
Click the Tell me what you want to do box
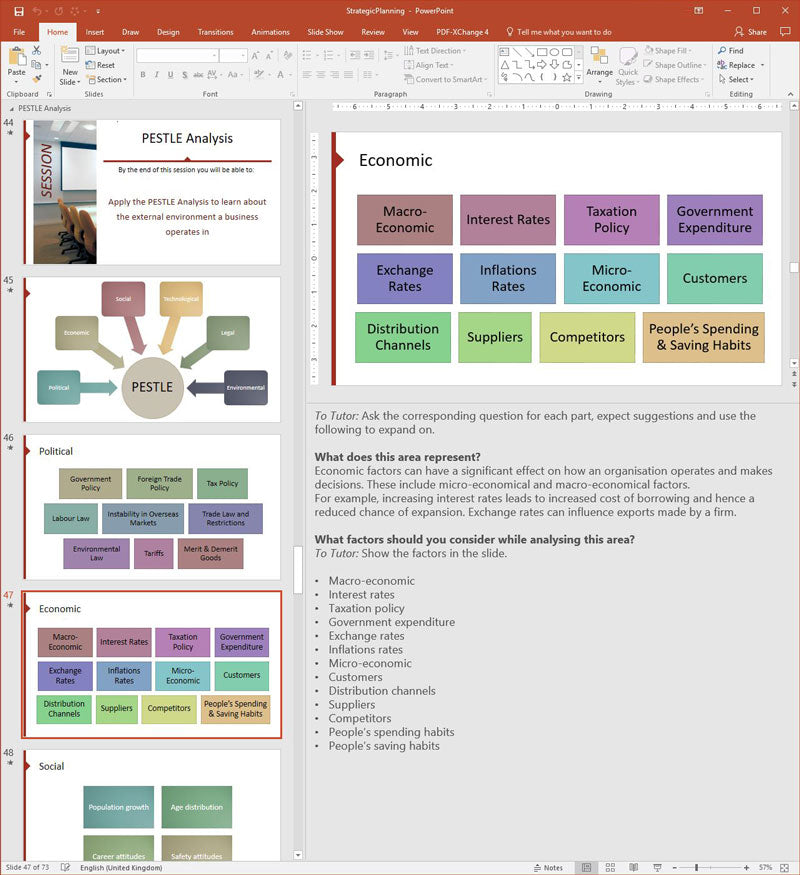click(559, 32)
